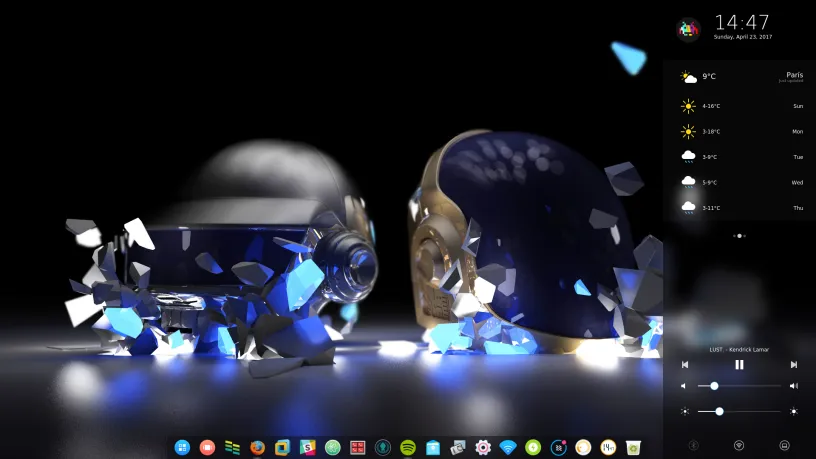
Task: Click the dim brightness sun icon
Action: (x=685, y=411)
